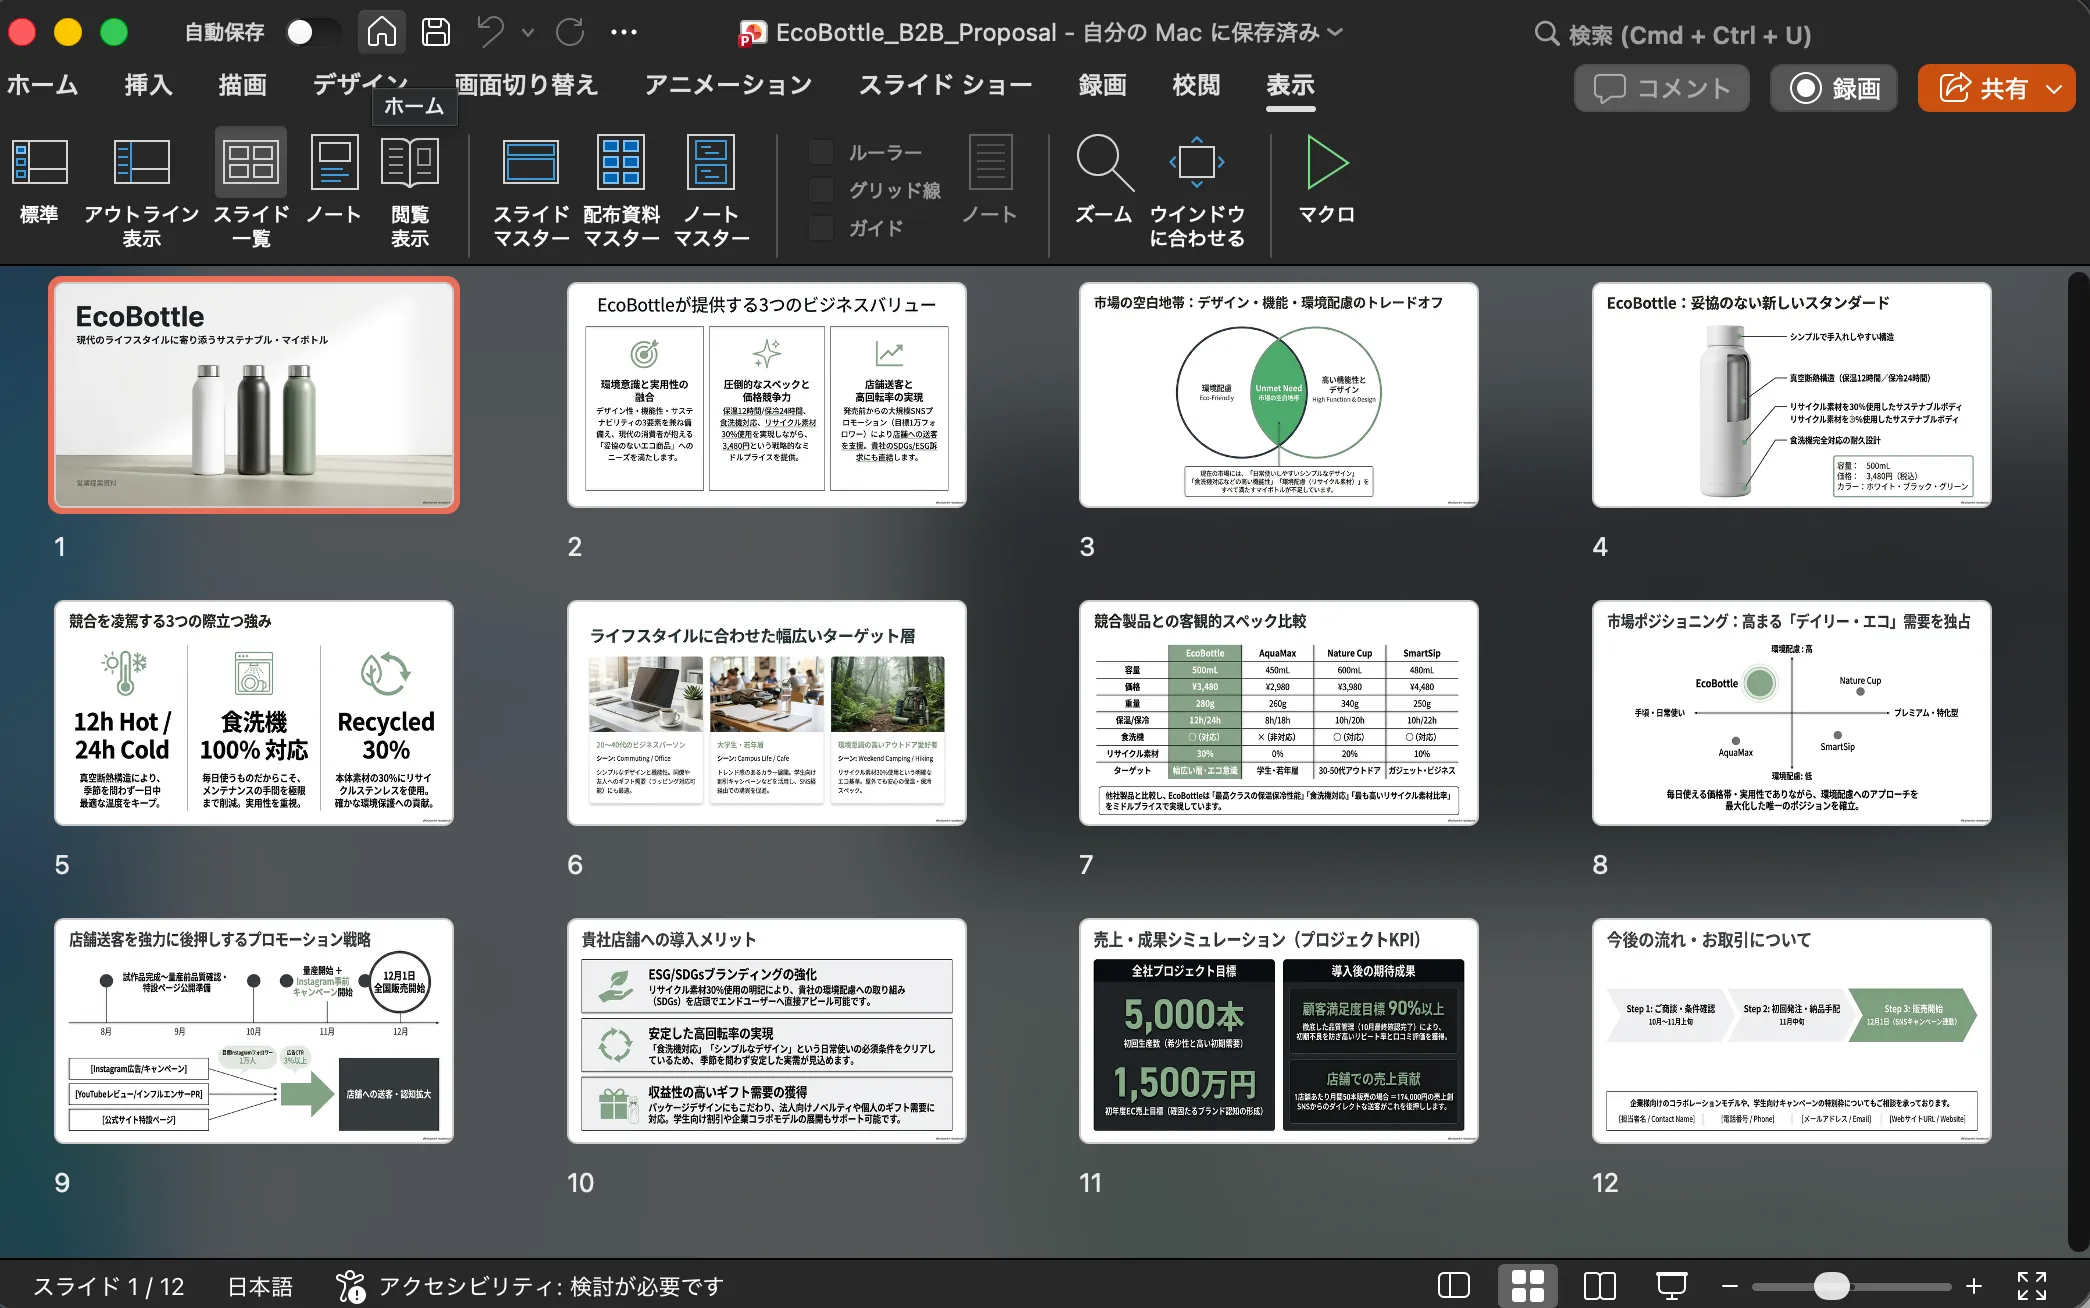Click the language indicator 日本語
This screenshot has width=2090, height=1308.
(x=260, y=1286)
